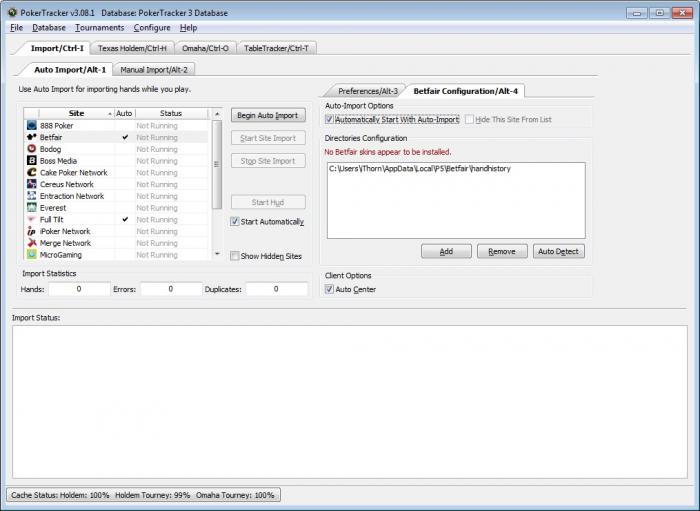
Task: Click the Auto column header
Action: (x=124, y=113)
